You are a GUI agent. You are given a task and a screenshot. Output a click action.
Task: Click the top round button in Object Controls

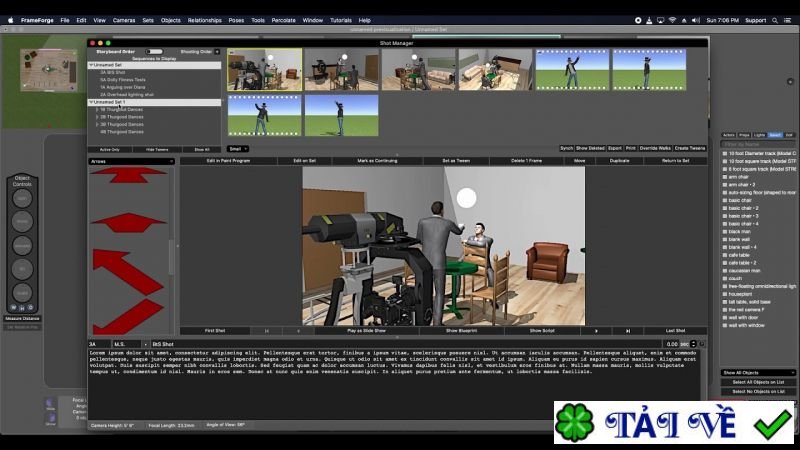pos(22,198)
